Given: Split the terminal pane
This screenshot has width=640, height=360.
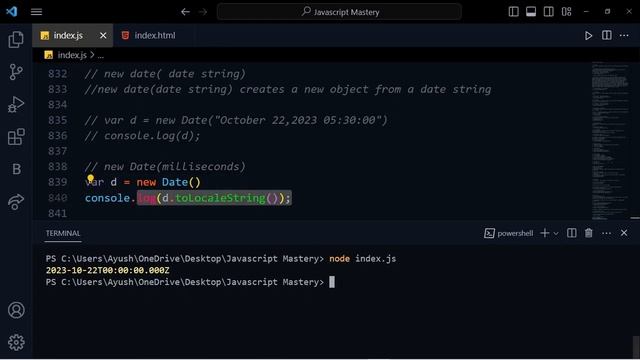Looking at the screenshot, I should (x=571, y=233).
